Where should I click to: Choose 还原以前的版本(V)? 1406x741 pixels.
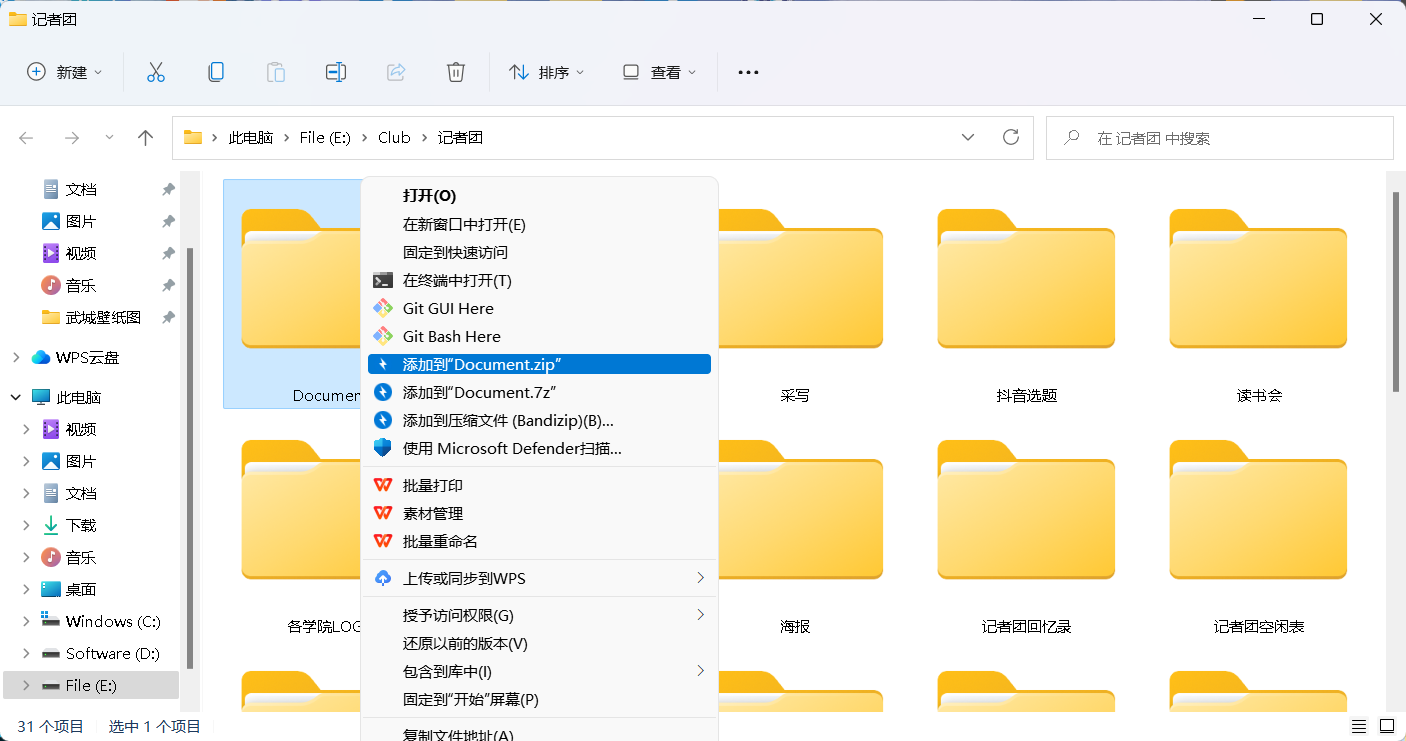(540, 644)
